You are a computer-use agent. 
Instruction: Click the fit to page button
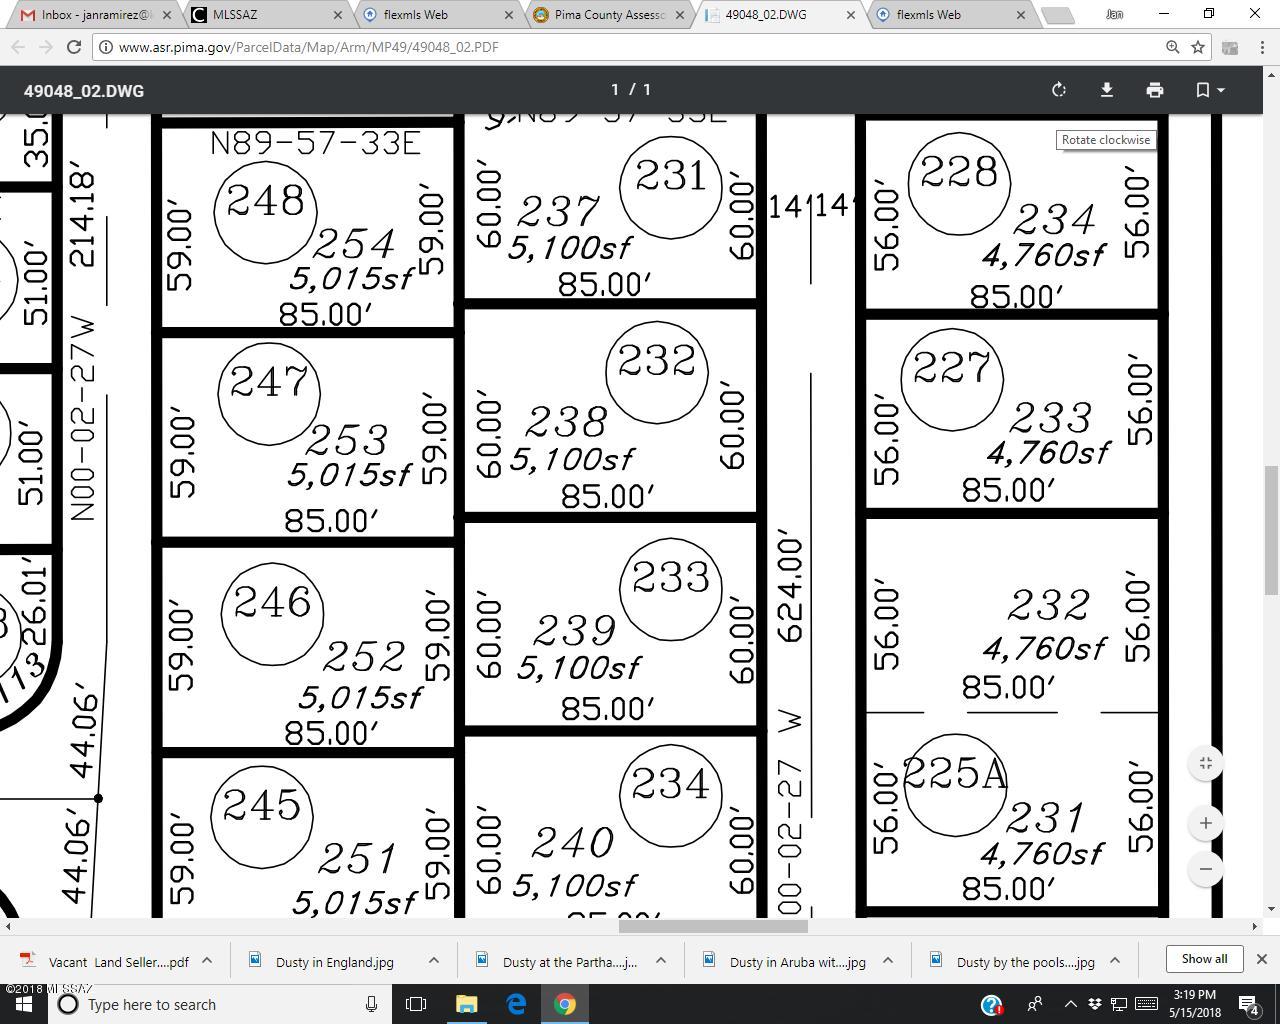(x=1206, y=763)
